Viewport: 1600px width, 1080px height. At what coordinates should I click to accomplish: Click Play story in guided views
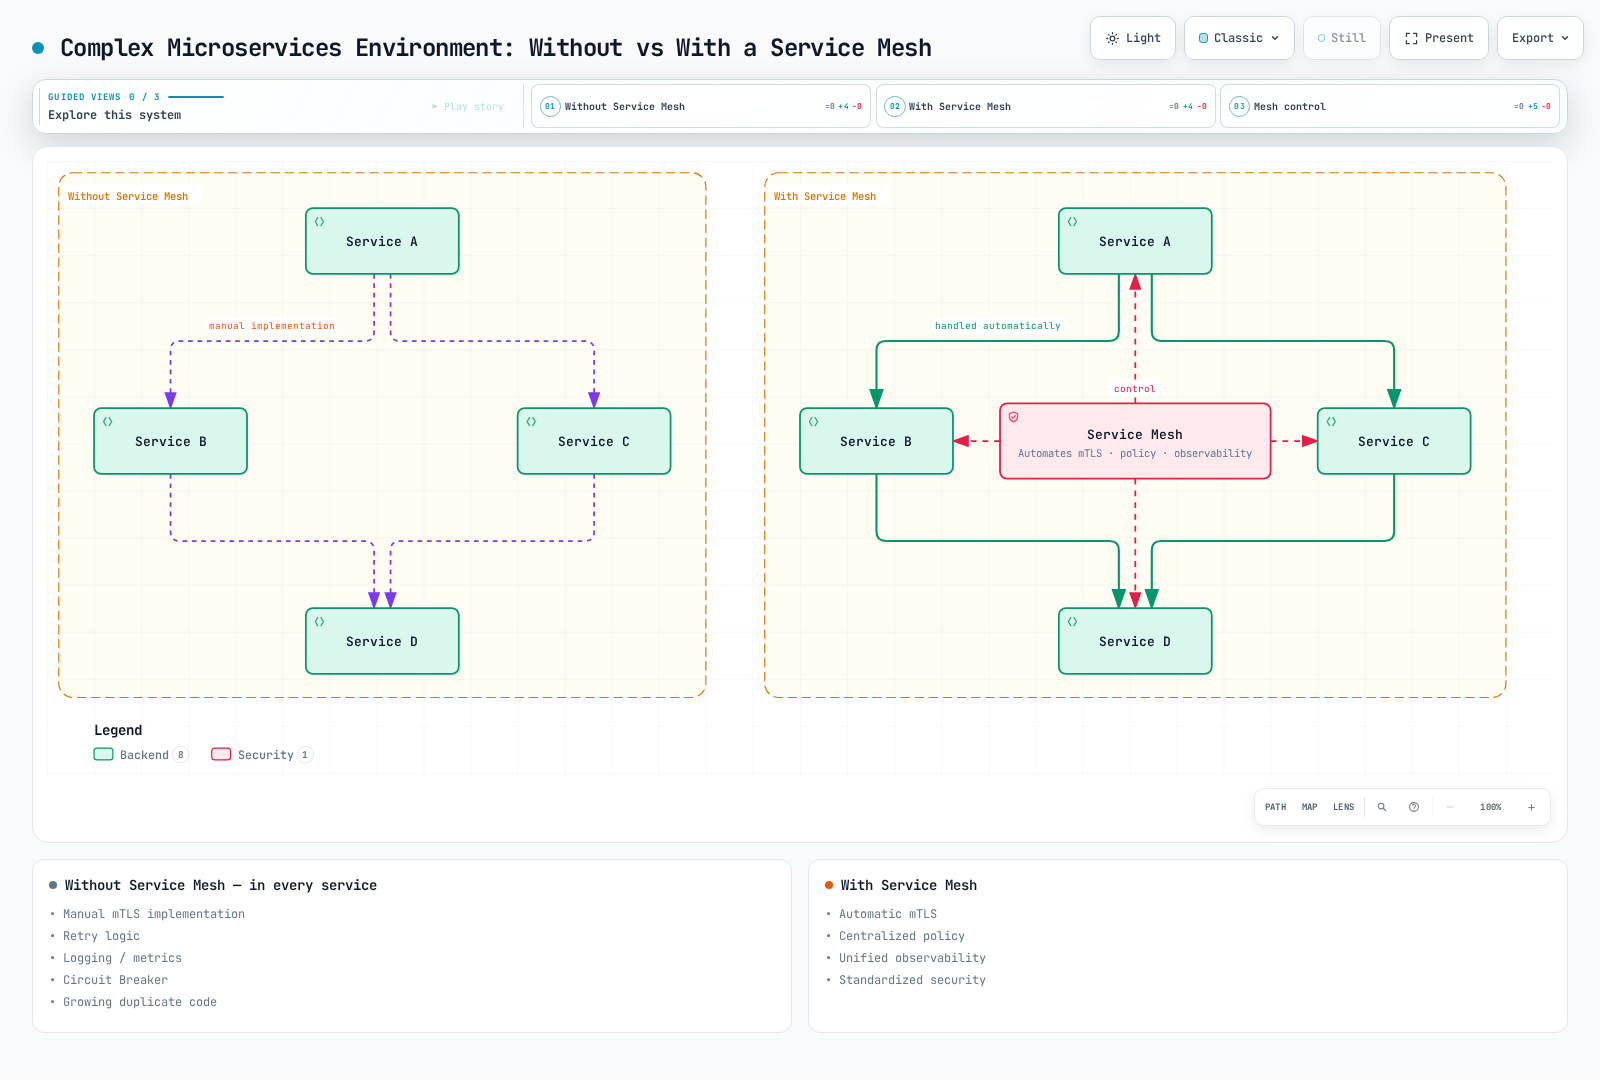click(468, 106)
